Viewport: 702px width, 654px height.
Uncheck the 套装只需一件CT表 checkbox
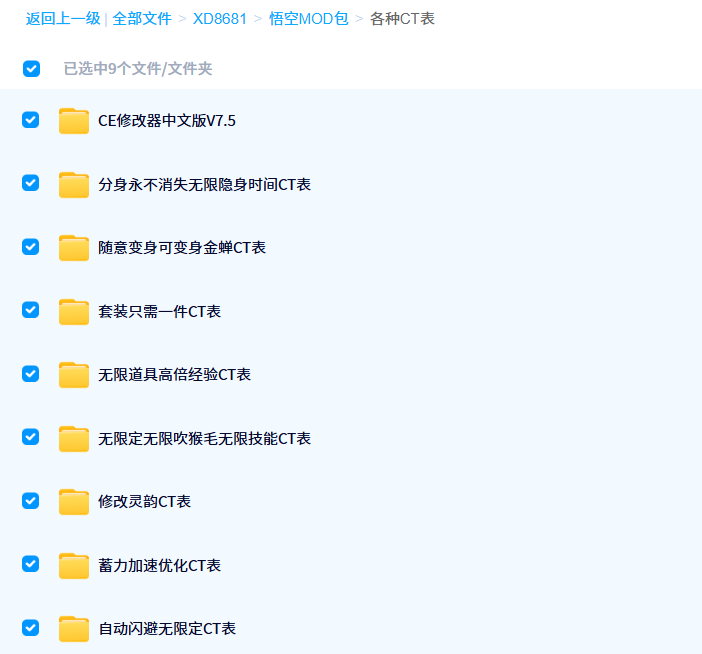(30, 310)
